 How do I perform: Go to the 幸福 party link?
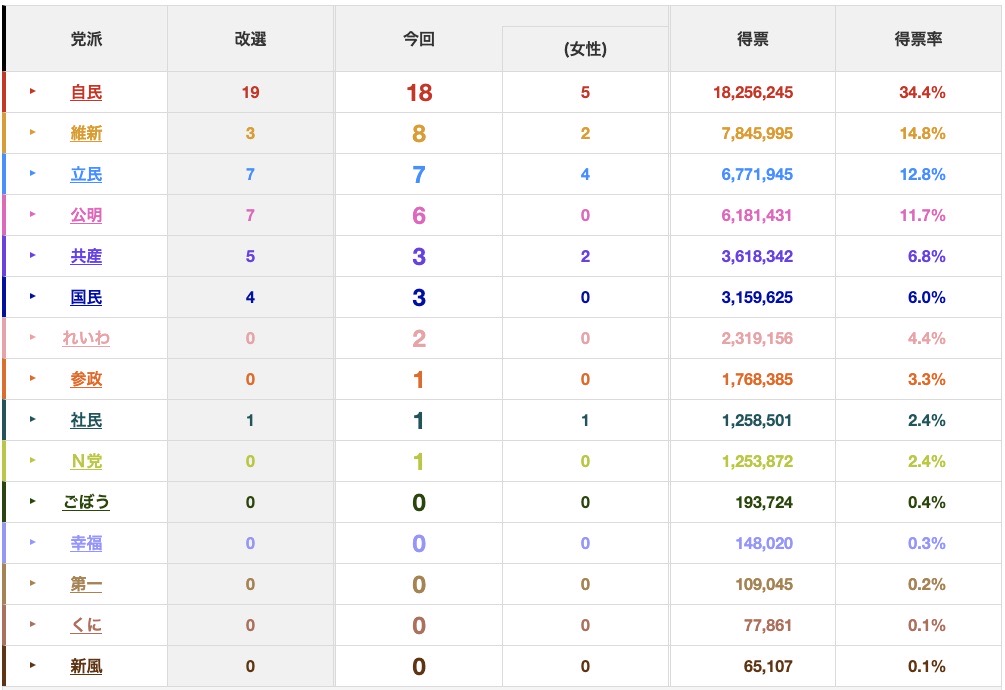[x=86, y=544]
